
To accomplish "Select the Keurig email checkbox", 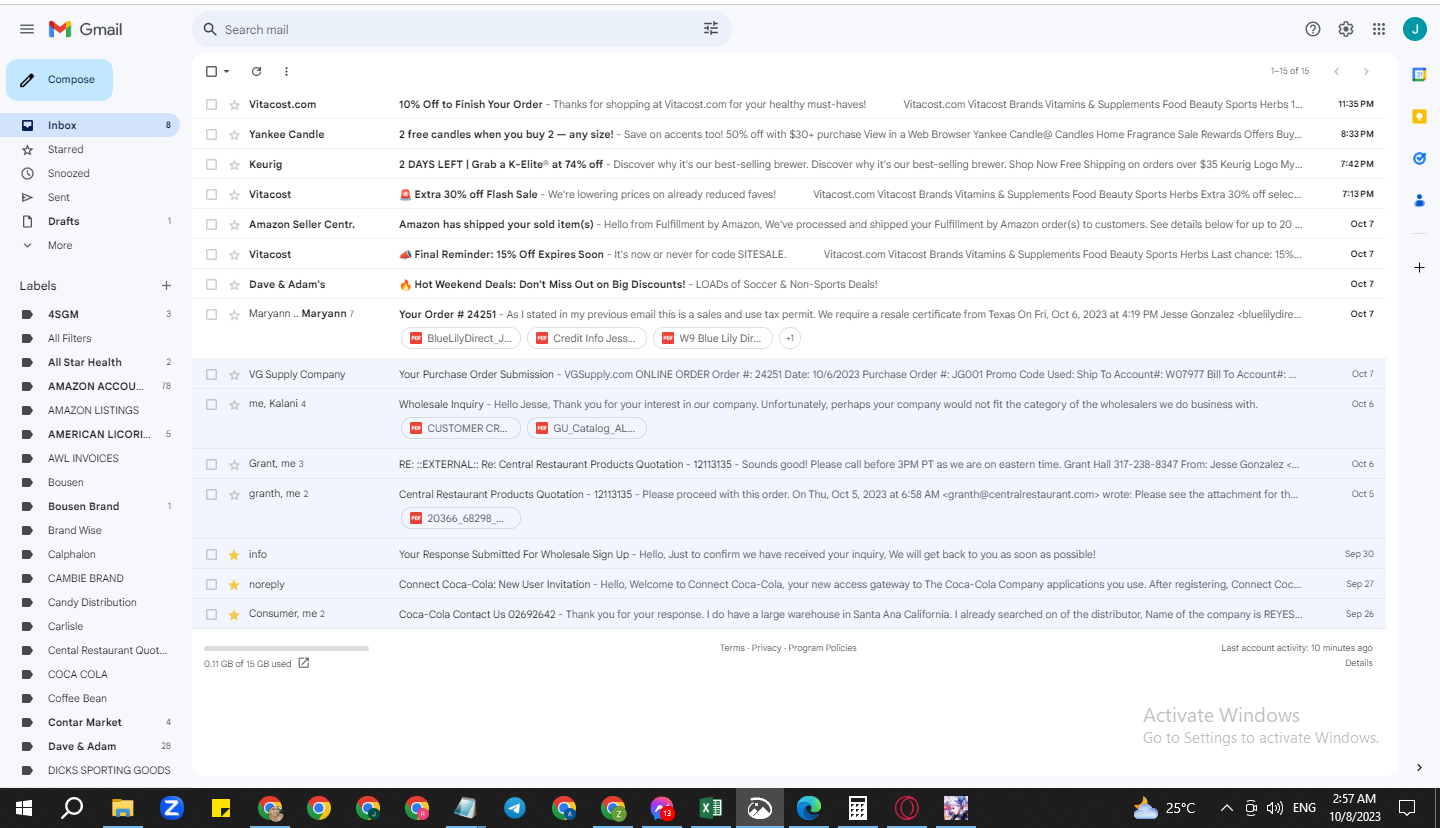I will coord(211,164).
